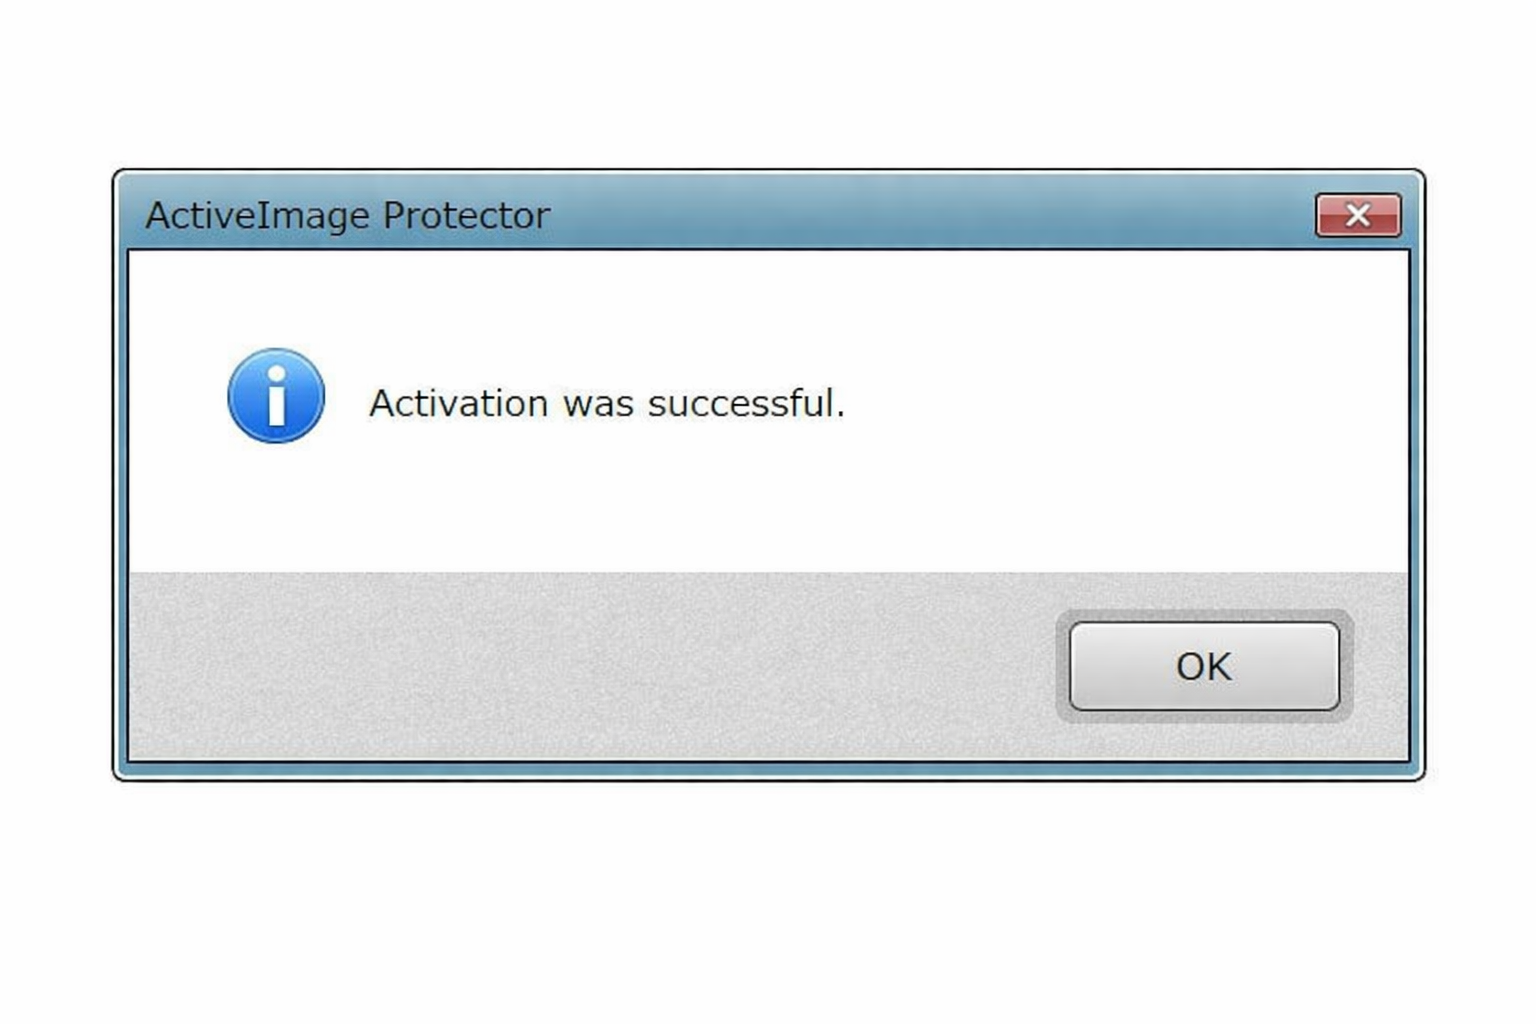The image size is (1536, 1024).
Task: Click the white X glyph in the title bar
Action: [1357, 215]
